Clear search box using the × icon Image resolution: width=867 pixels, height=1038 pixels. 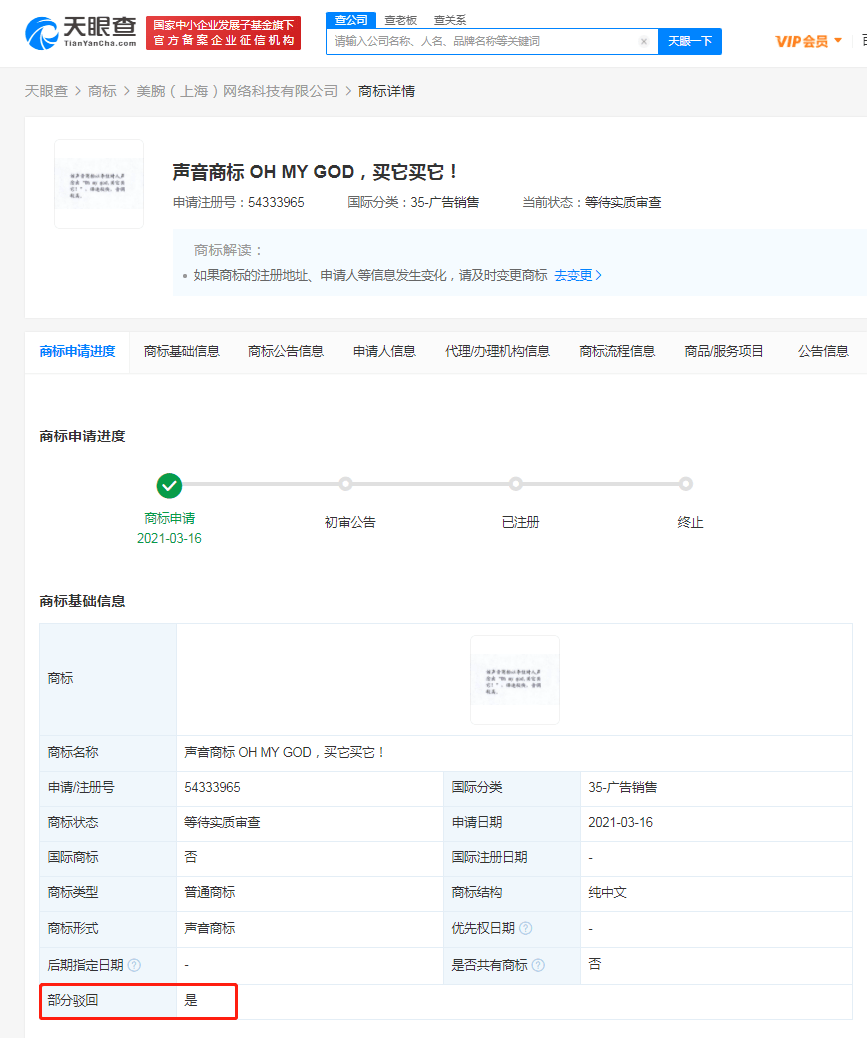(x=644, y=41)
